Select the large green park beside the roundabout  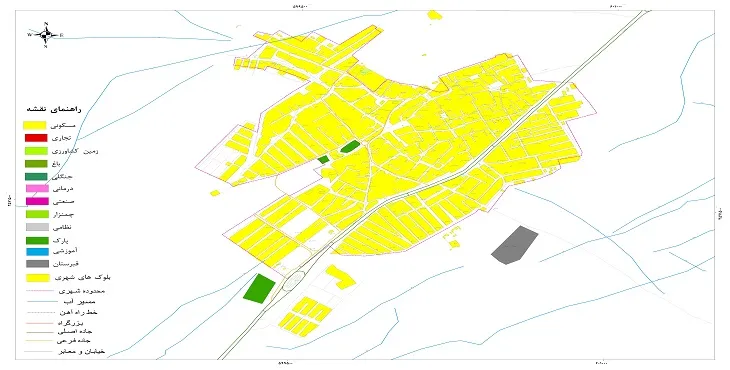point(259,289)
